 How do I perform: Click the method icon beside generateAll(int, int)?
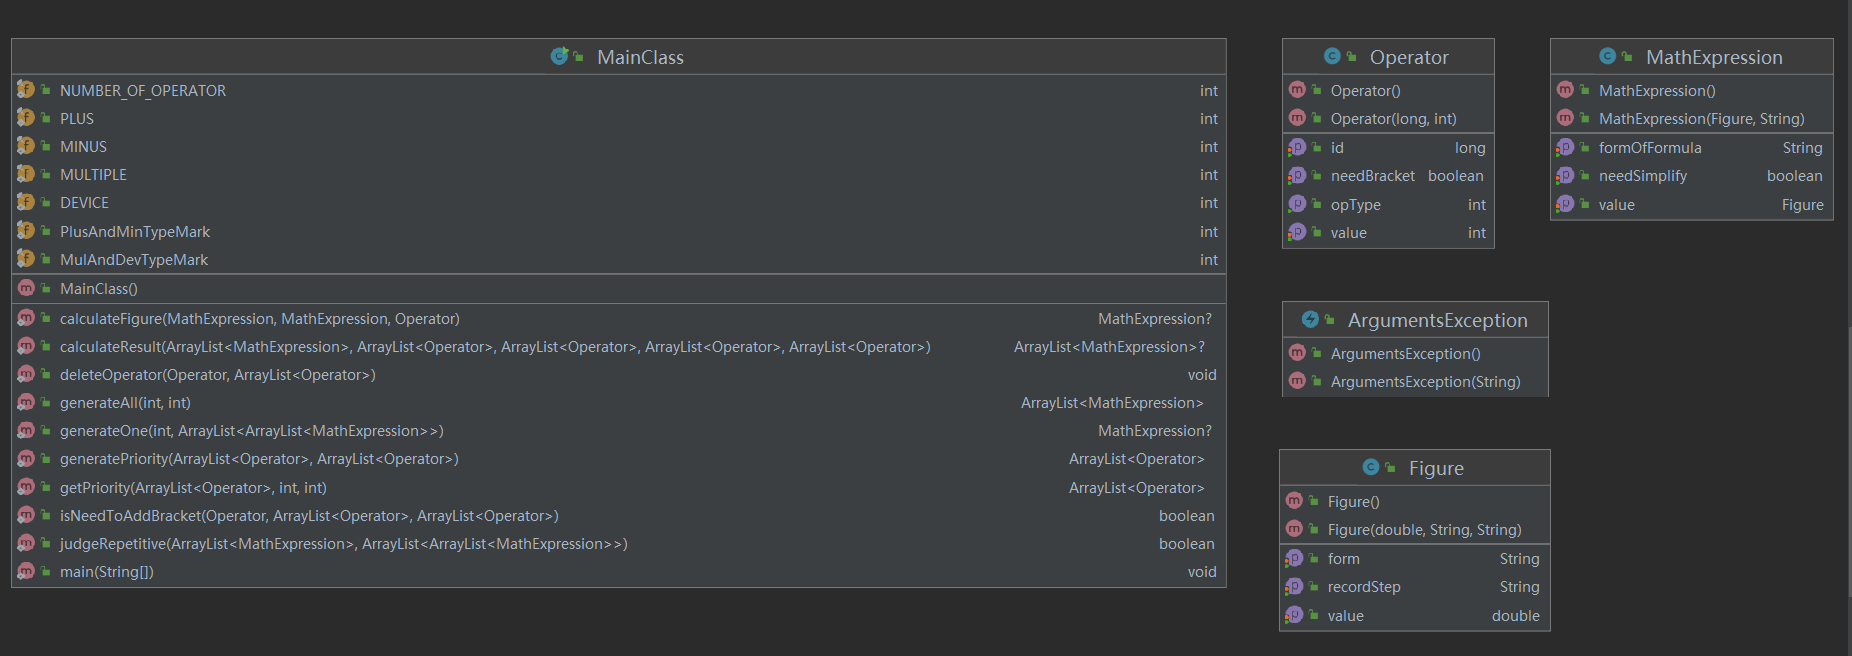tap(26, 402)
